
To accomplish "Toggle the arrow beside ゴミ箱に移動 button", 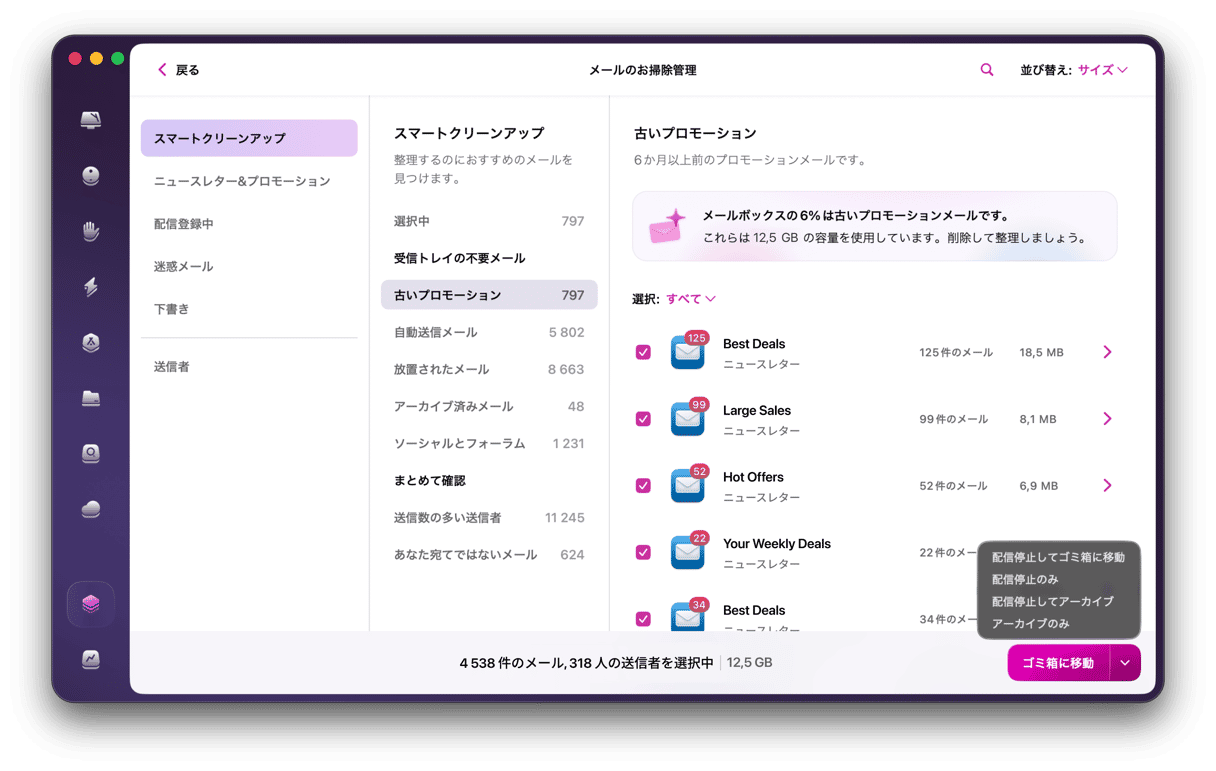I will pyautogui.click(x=1125, y=663).
